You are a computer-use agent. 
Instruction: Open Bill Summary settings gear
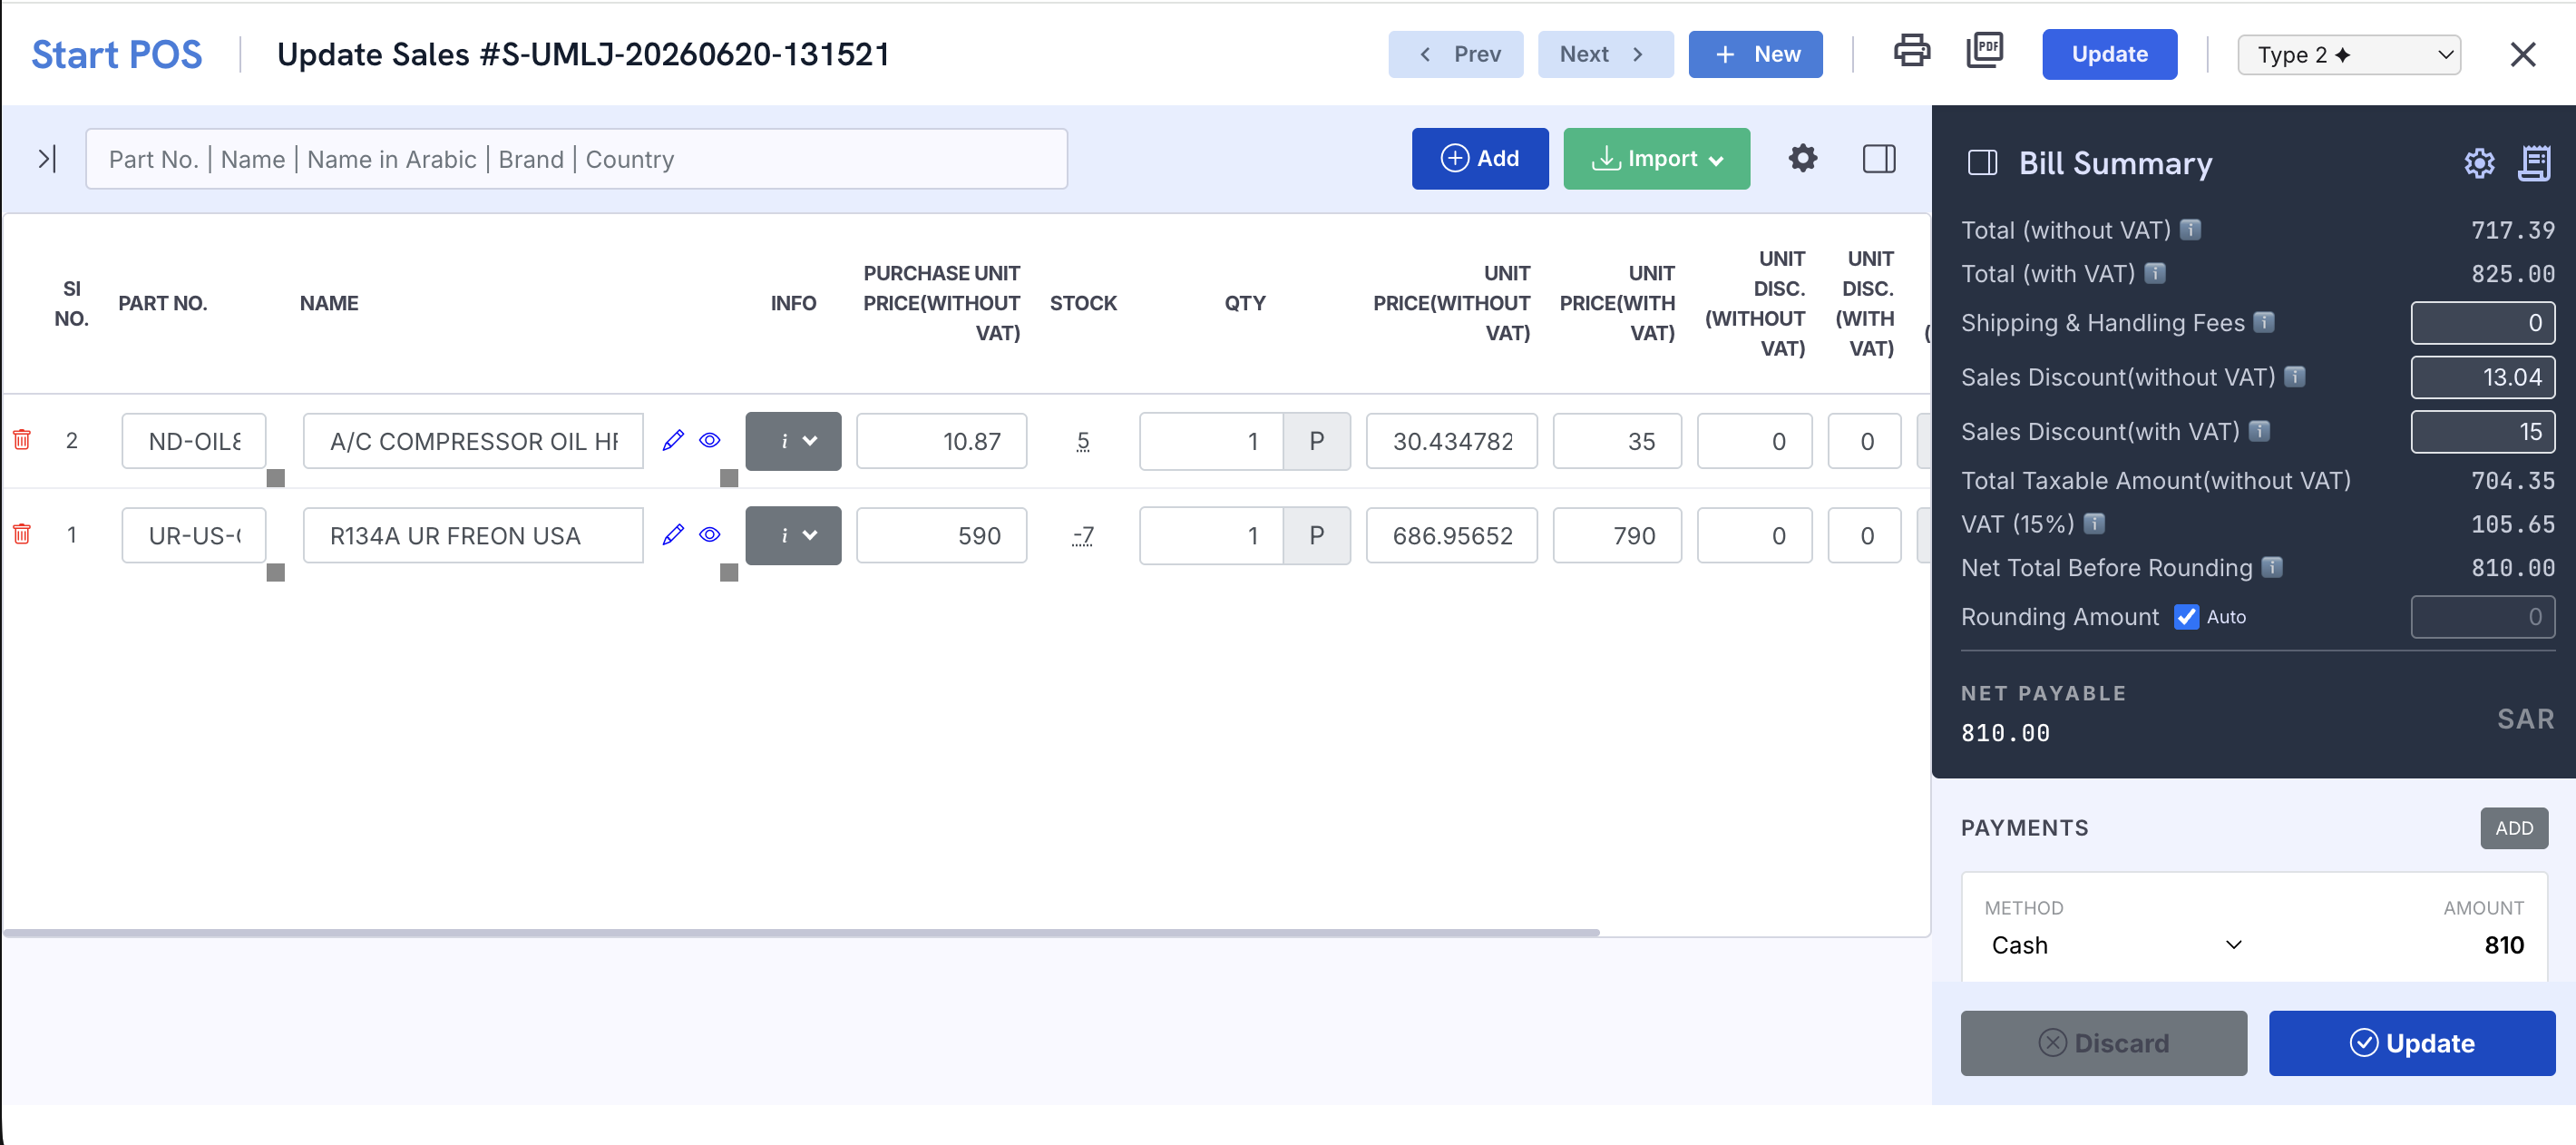[x=2479, y=163]
